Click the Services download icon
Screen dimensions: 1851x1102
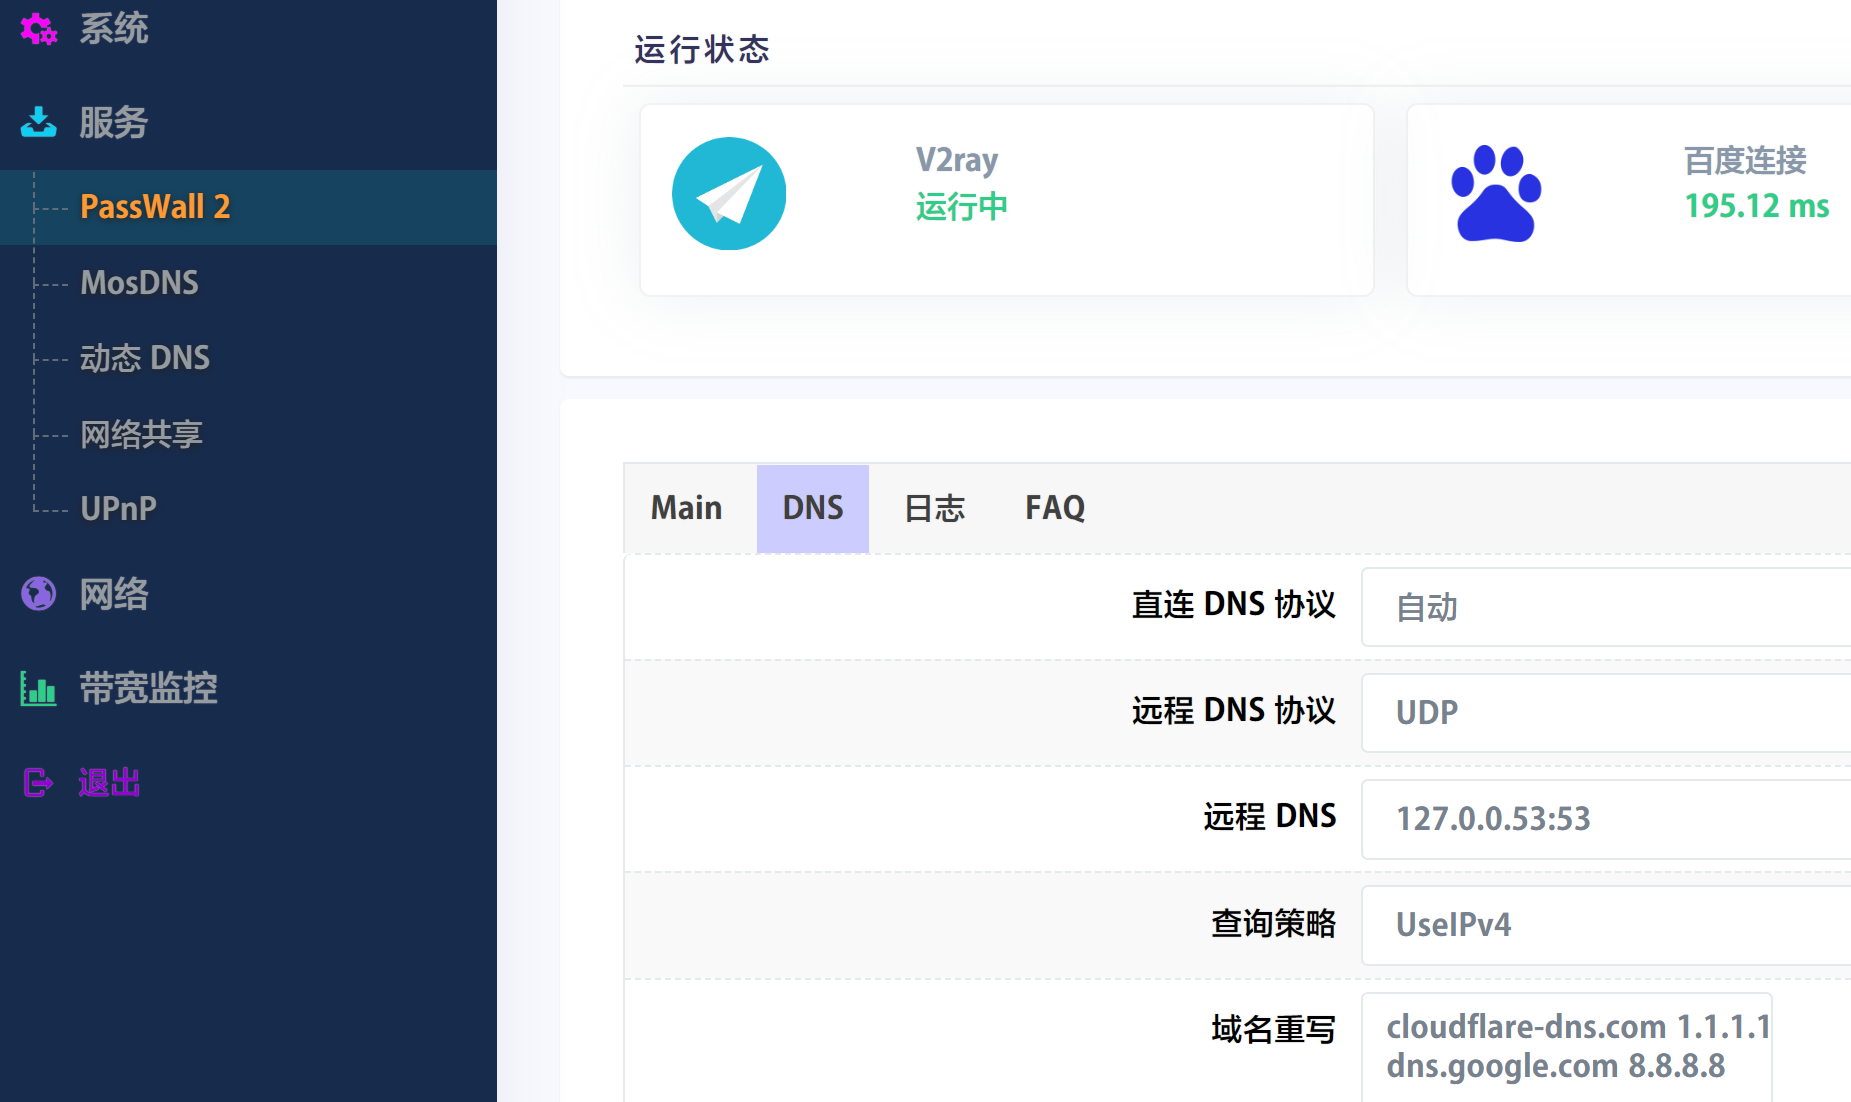39,122
